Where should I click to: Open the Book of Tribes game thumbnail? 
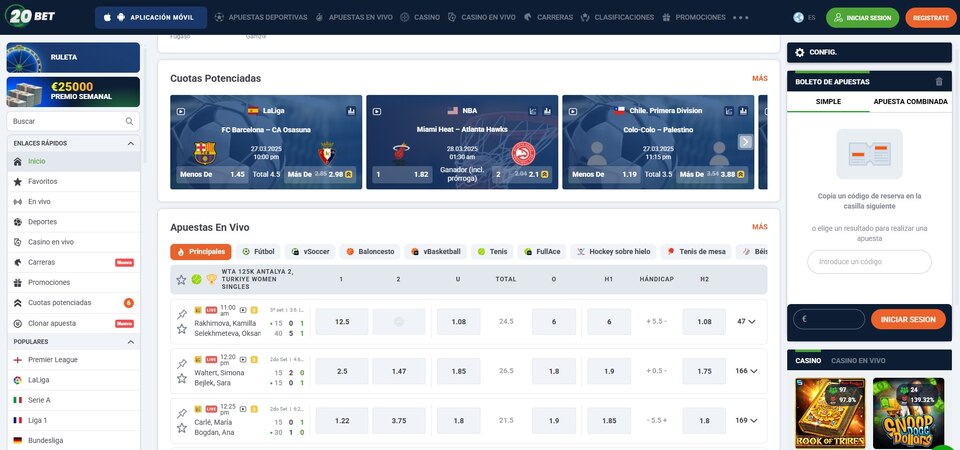tap(830, 413)
